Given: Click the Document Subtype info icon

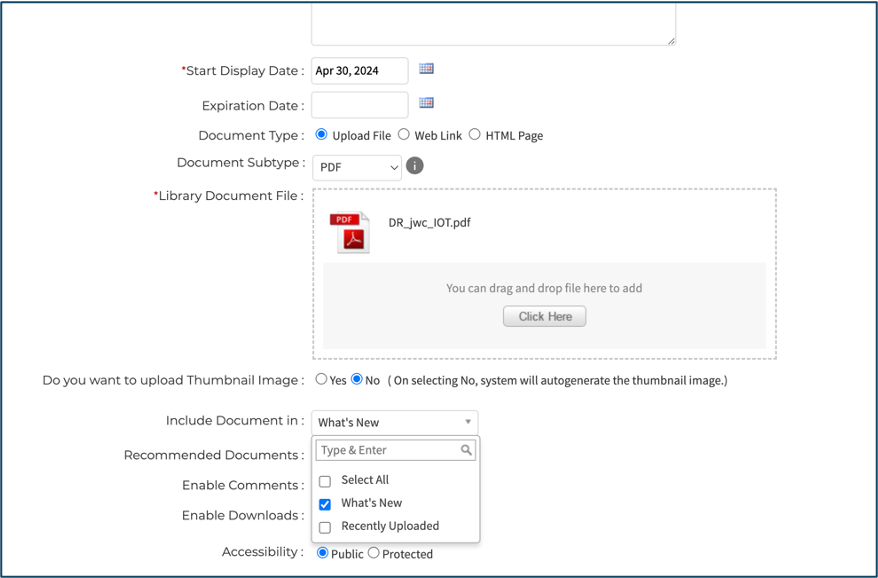Looking at the screenshot, I should [x=414, y=166].
